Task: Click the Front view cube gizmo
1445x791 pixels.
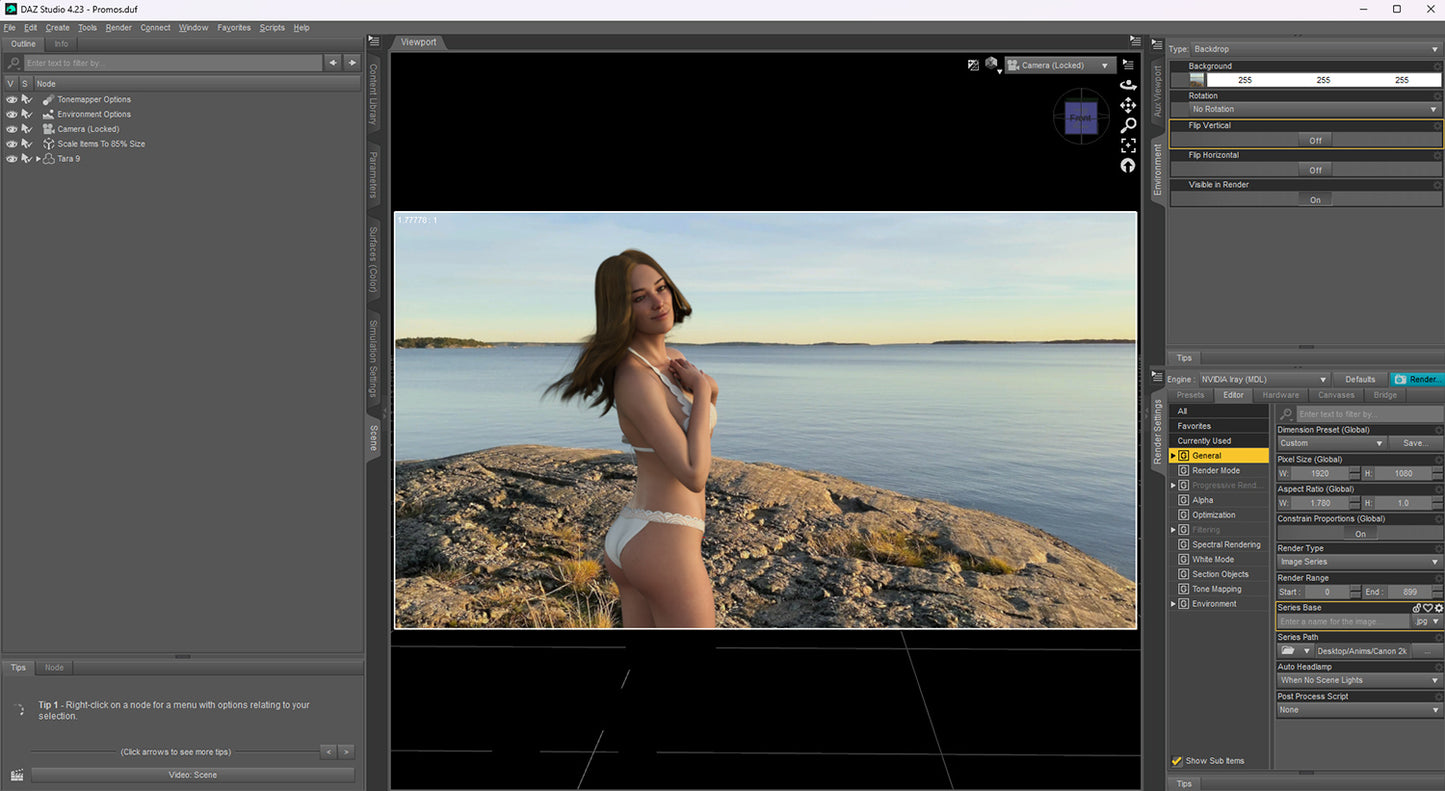Action: (x=1080, y=117)
